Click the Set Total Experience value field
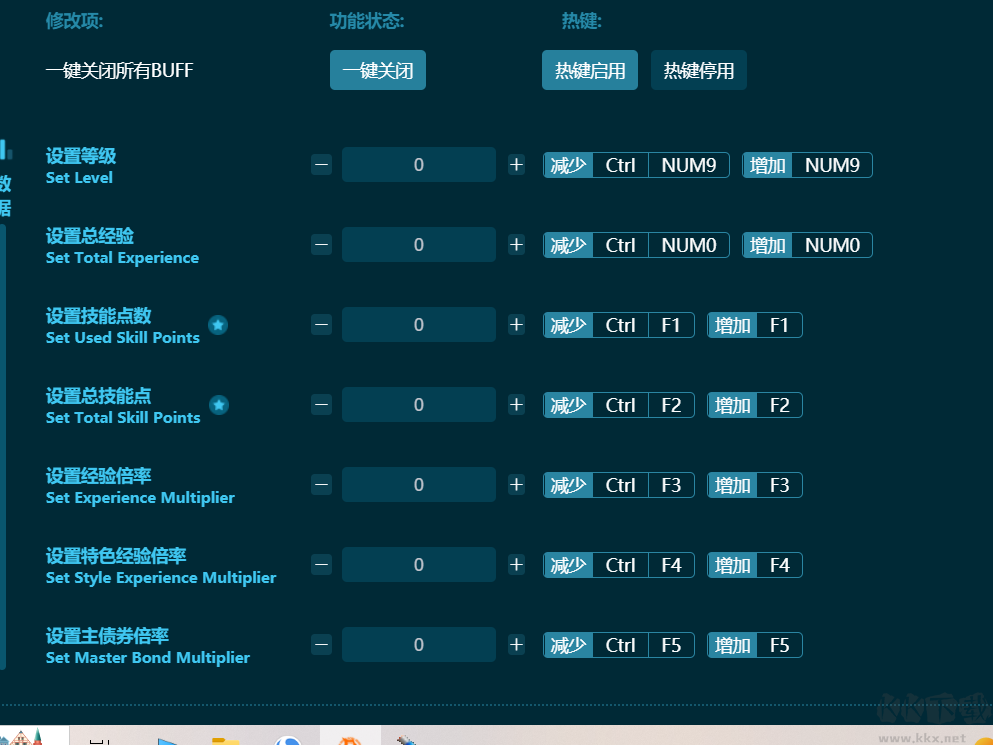The image size is (993, 745). (x=419, y=245)
